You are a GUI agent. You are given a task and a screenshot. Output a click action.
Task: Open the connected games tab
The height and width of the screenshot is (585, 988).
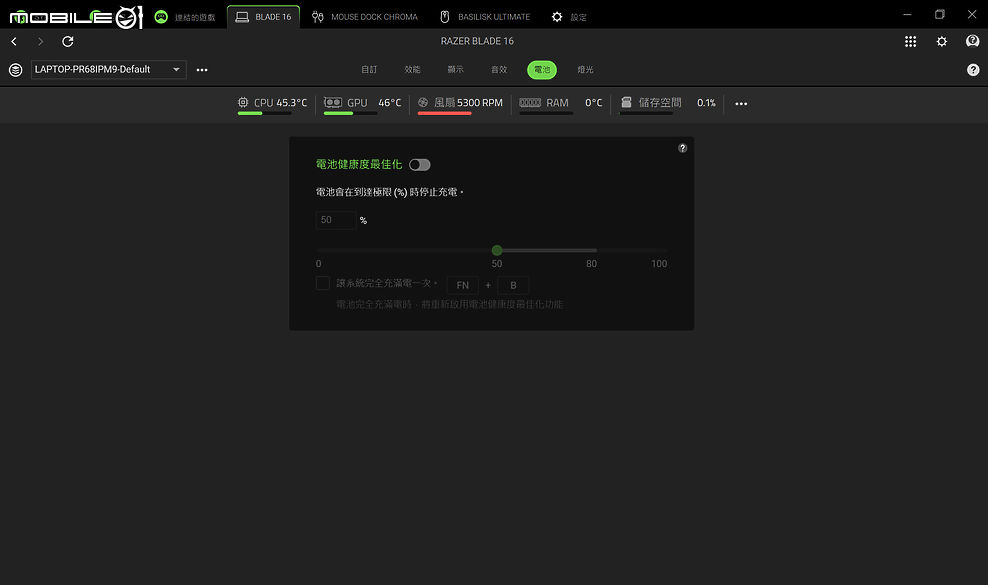(185, 17)
